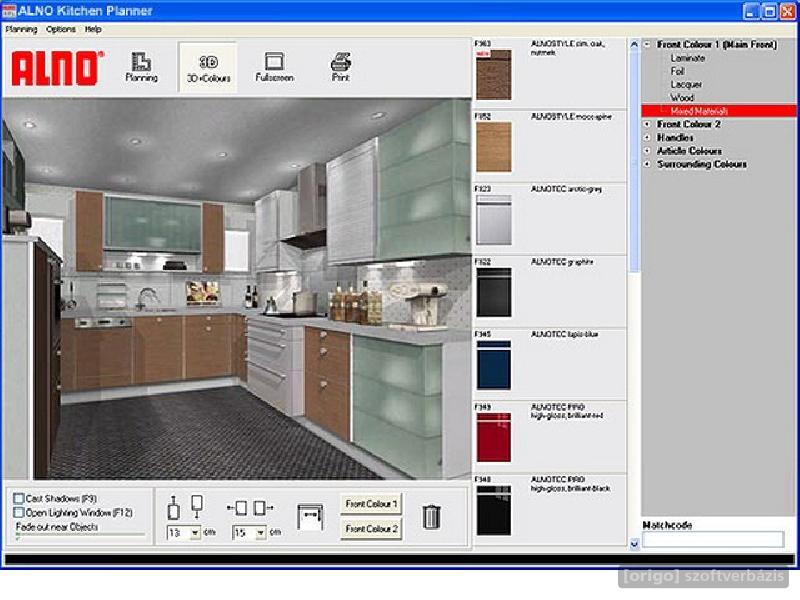Click the Matchcode input field
The height and width of the screenshot is (600, 800).
tap(713, 539)
